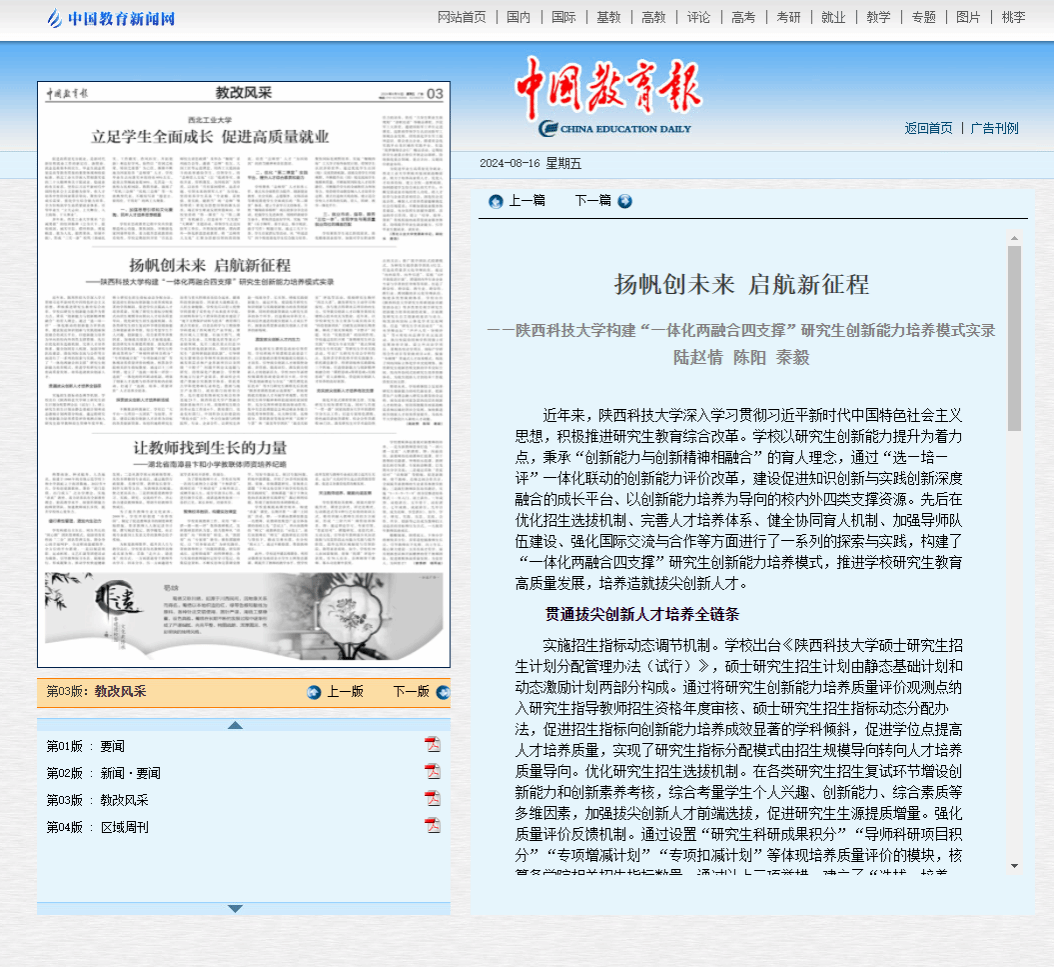Click article scrollbar down arrow
This screenshot has height=967, width=1054.
1014,865
